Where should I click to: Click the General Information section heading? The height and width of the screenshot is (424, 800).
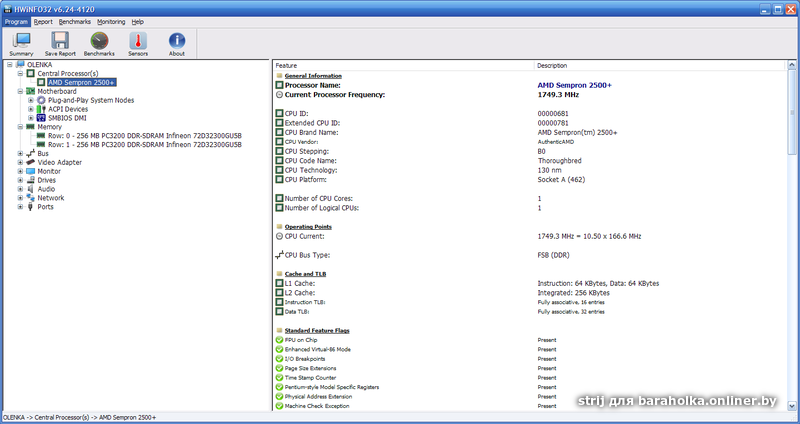[313, 76]
